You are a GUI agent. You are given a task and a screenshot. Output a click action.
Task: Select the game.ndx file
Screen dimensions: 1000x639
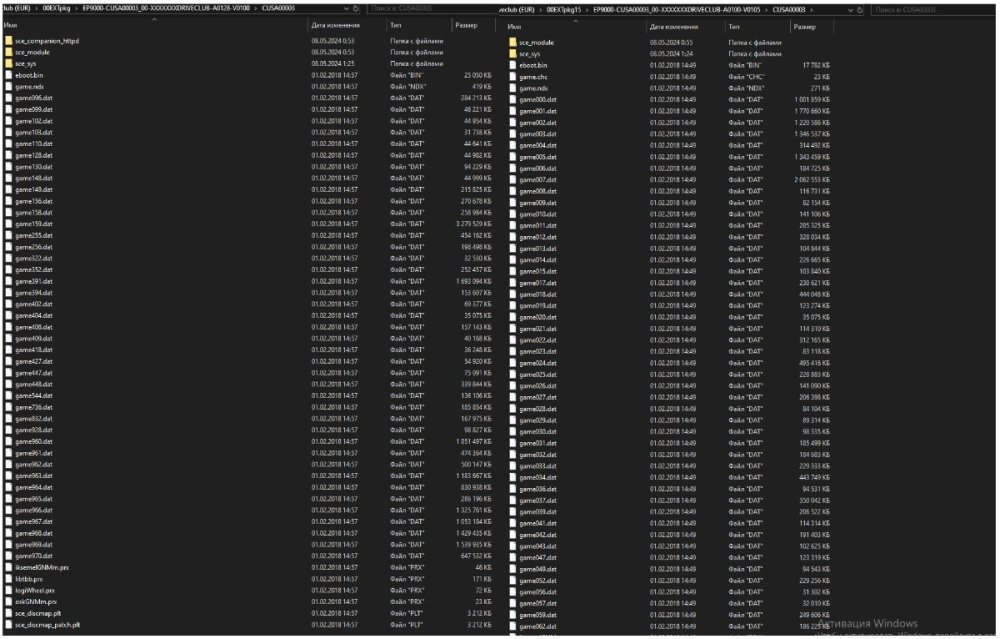[32, 89]
